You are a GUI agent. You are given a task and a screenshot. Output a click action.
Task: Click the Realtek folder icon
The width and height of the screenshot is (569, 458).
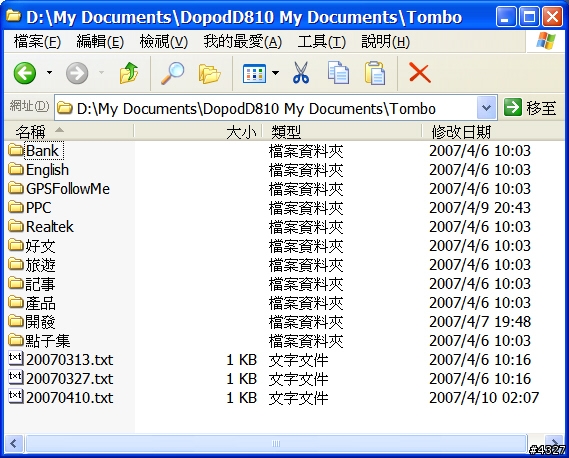tap(16, 226)
